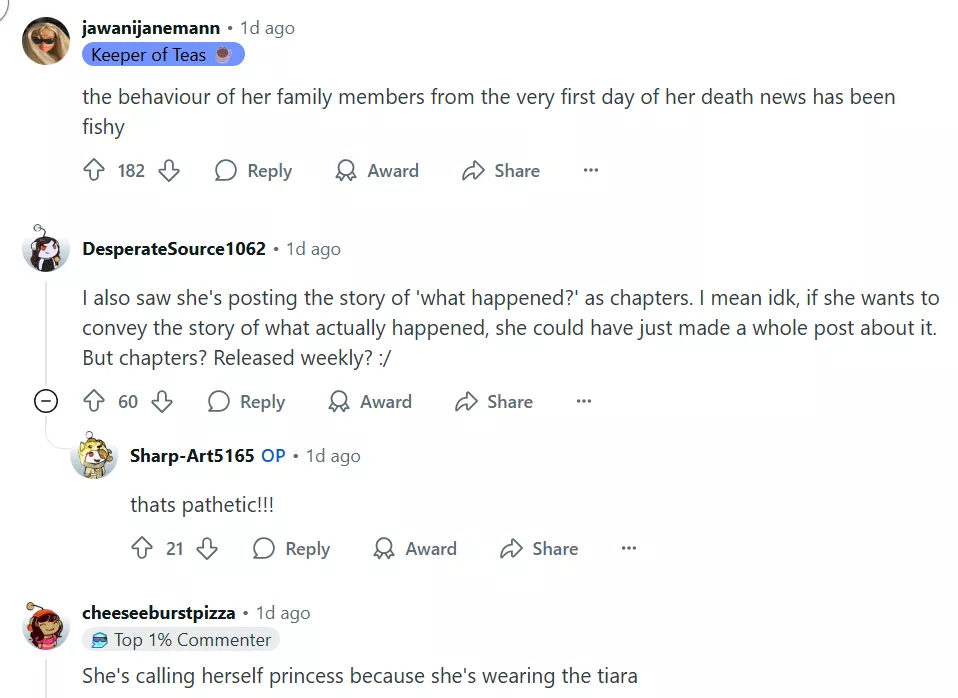Visit the Sharp-Art5165 user profile
Image resolution: width=958 pixels, height=698 pixels.
coord(192,456)
